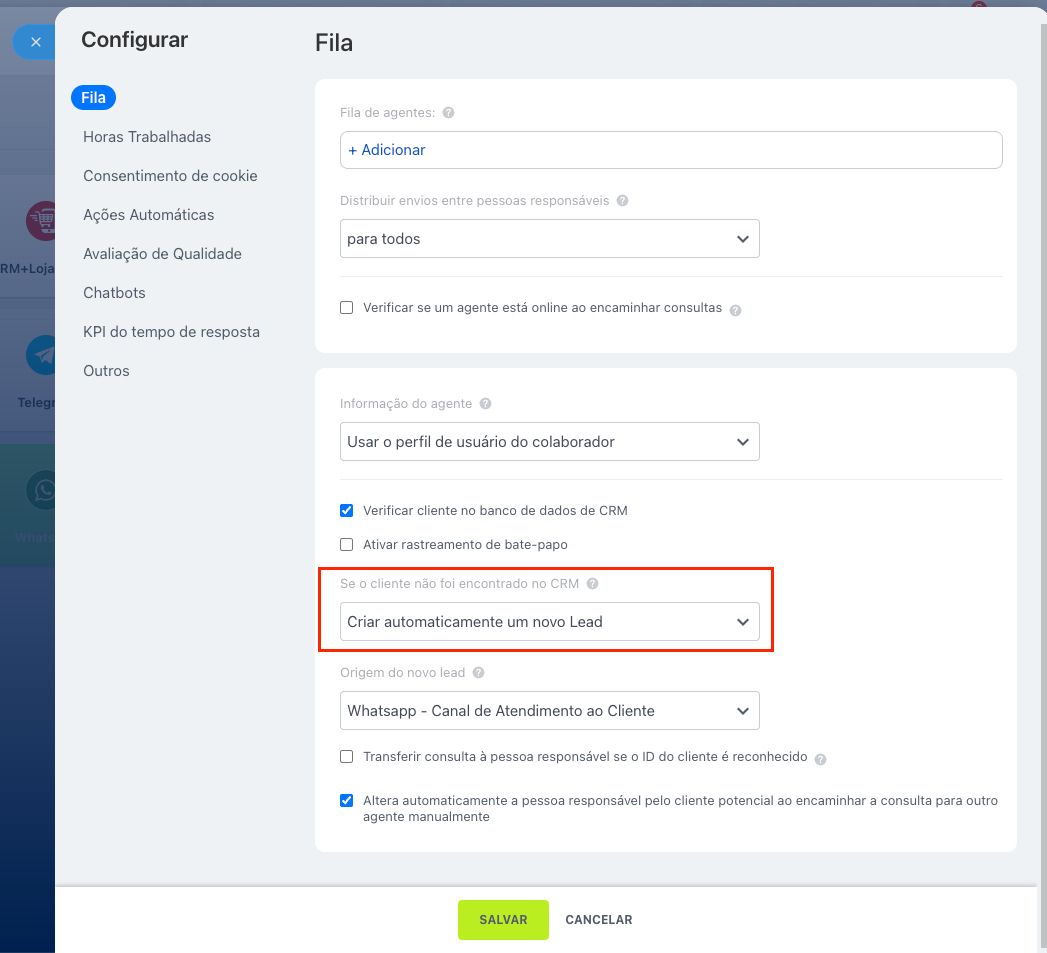The image size is (1047, 953).
Task: Enable agent online verification checkbox
Action: click(x=347, y=308)
